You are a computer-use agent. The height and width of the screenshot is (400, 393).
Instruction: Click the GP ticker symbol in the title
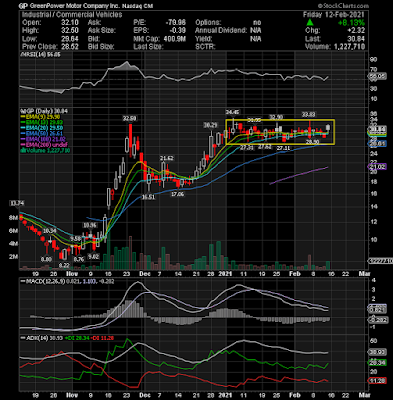[x=23, y=6]
